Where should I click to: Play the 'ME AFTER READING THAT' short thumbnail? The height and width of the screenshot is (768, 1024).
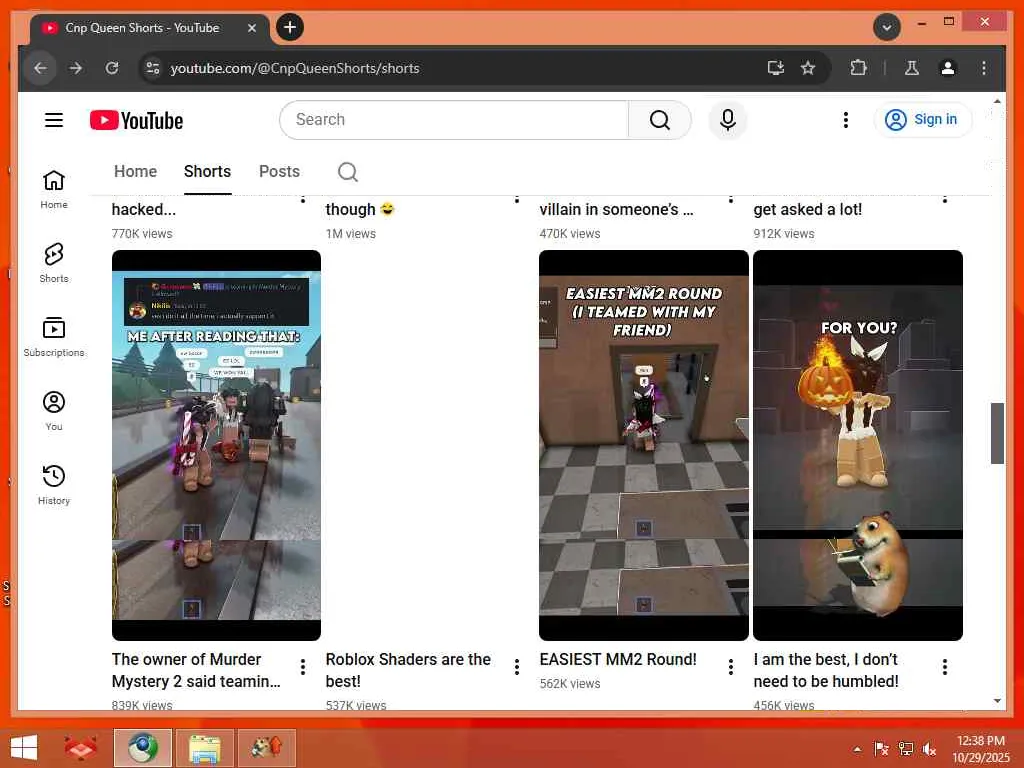(x=216, y=445)
